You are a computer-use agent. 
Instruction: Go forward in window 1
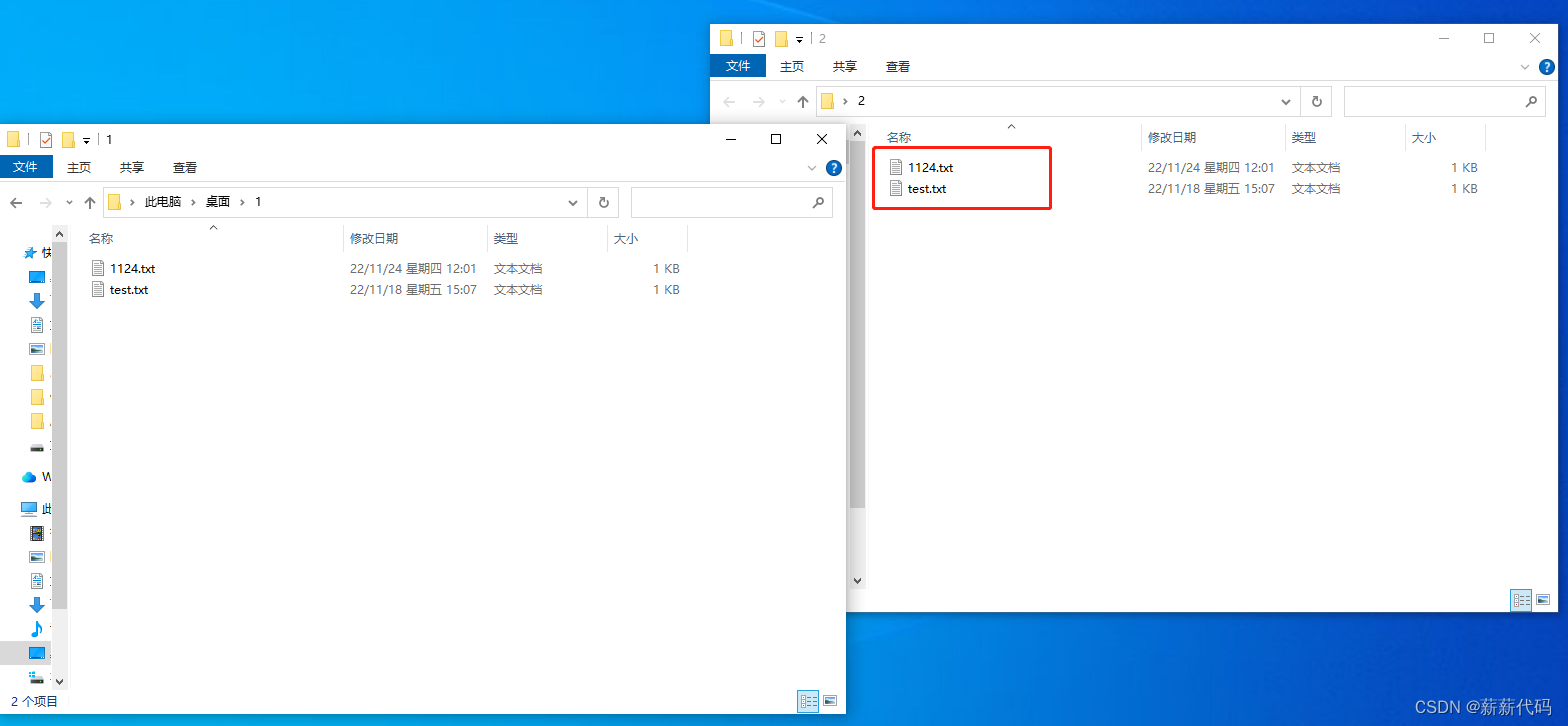tap(45, 202)
